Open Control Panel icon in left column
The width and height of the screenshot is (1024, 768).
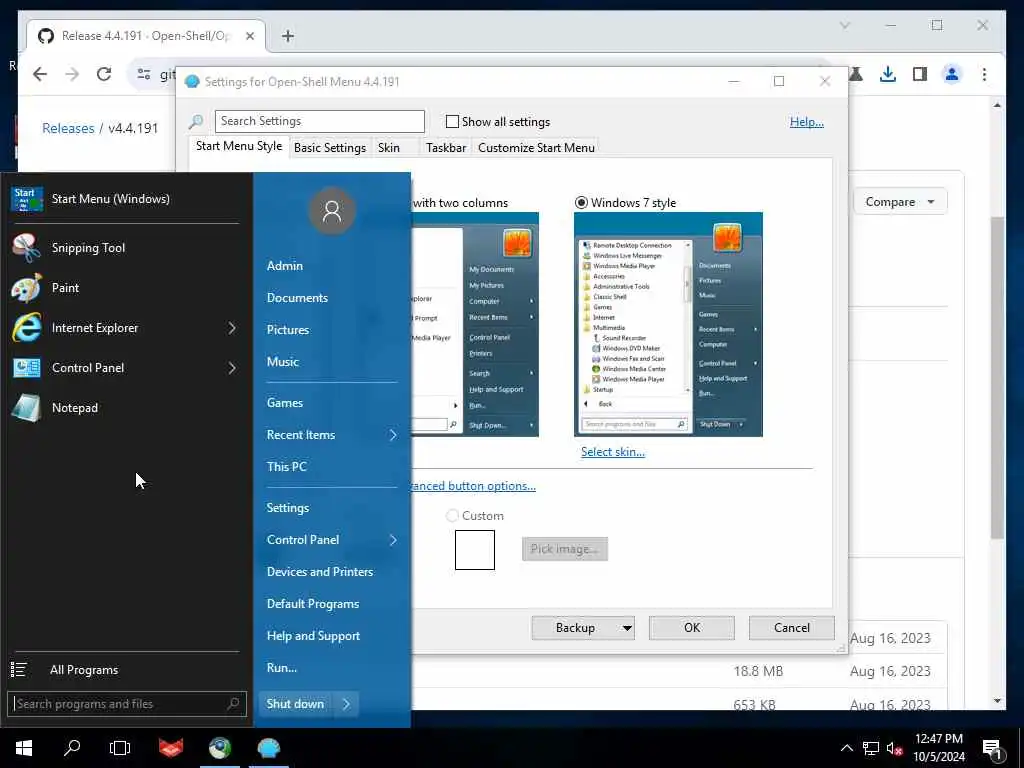tap(27, 368)
